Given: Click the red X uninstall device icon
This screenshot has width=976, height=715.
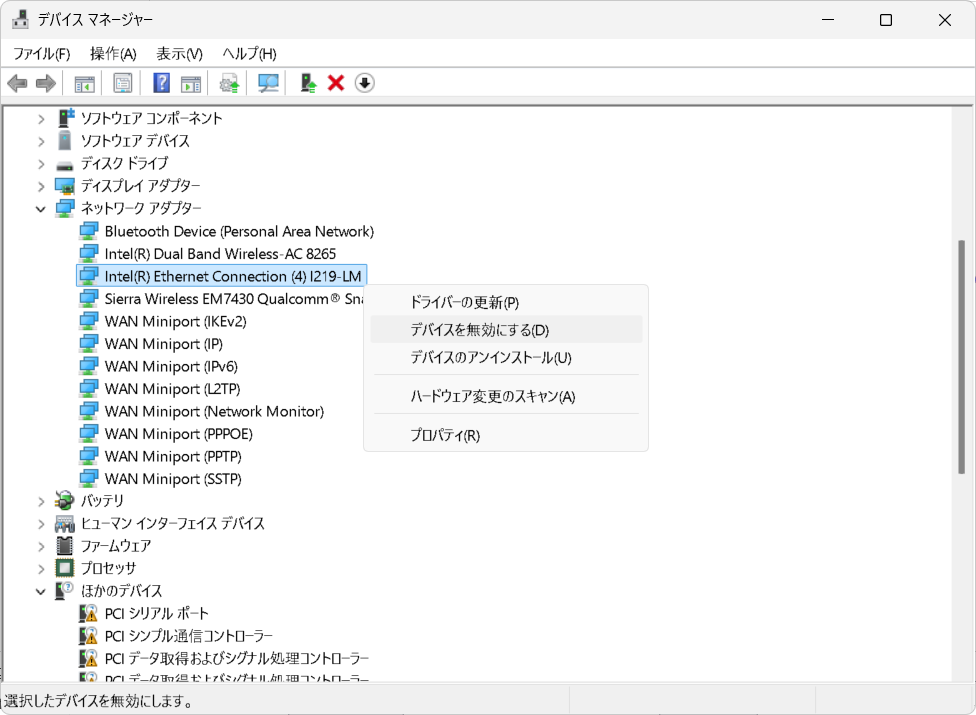Looking at the screenshot, I should point(336,83).
